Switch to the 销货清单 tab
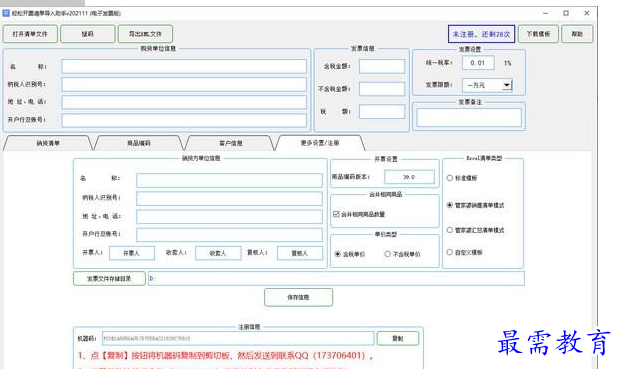Viewport: 619px width, 374px height. coord(48,143)
